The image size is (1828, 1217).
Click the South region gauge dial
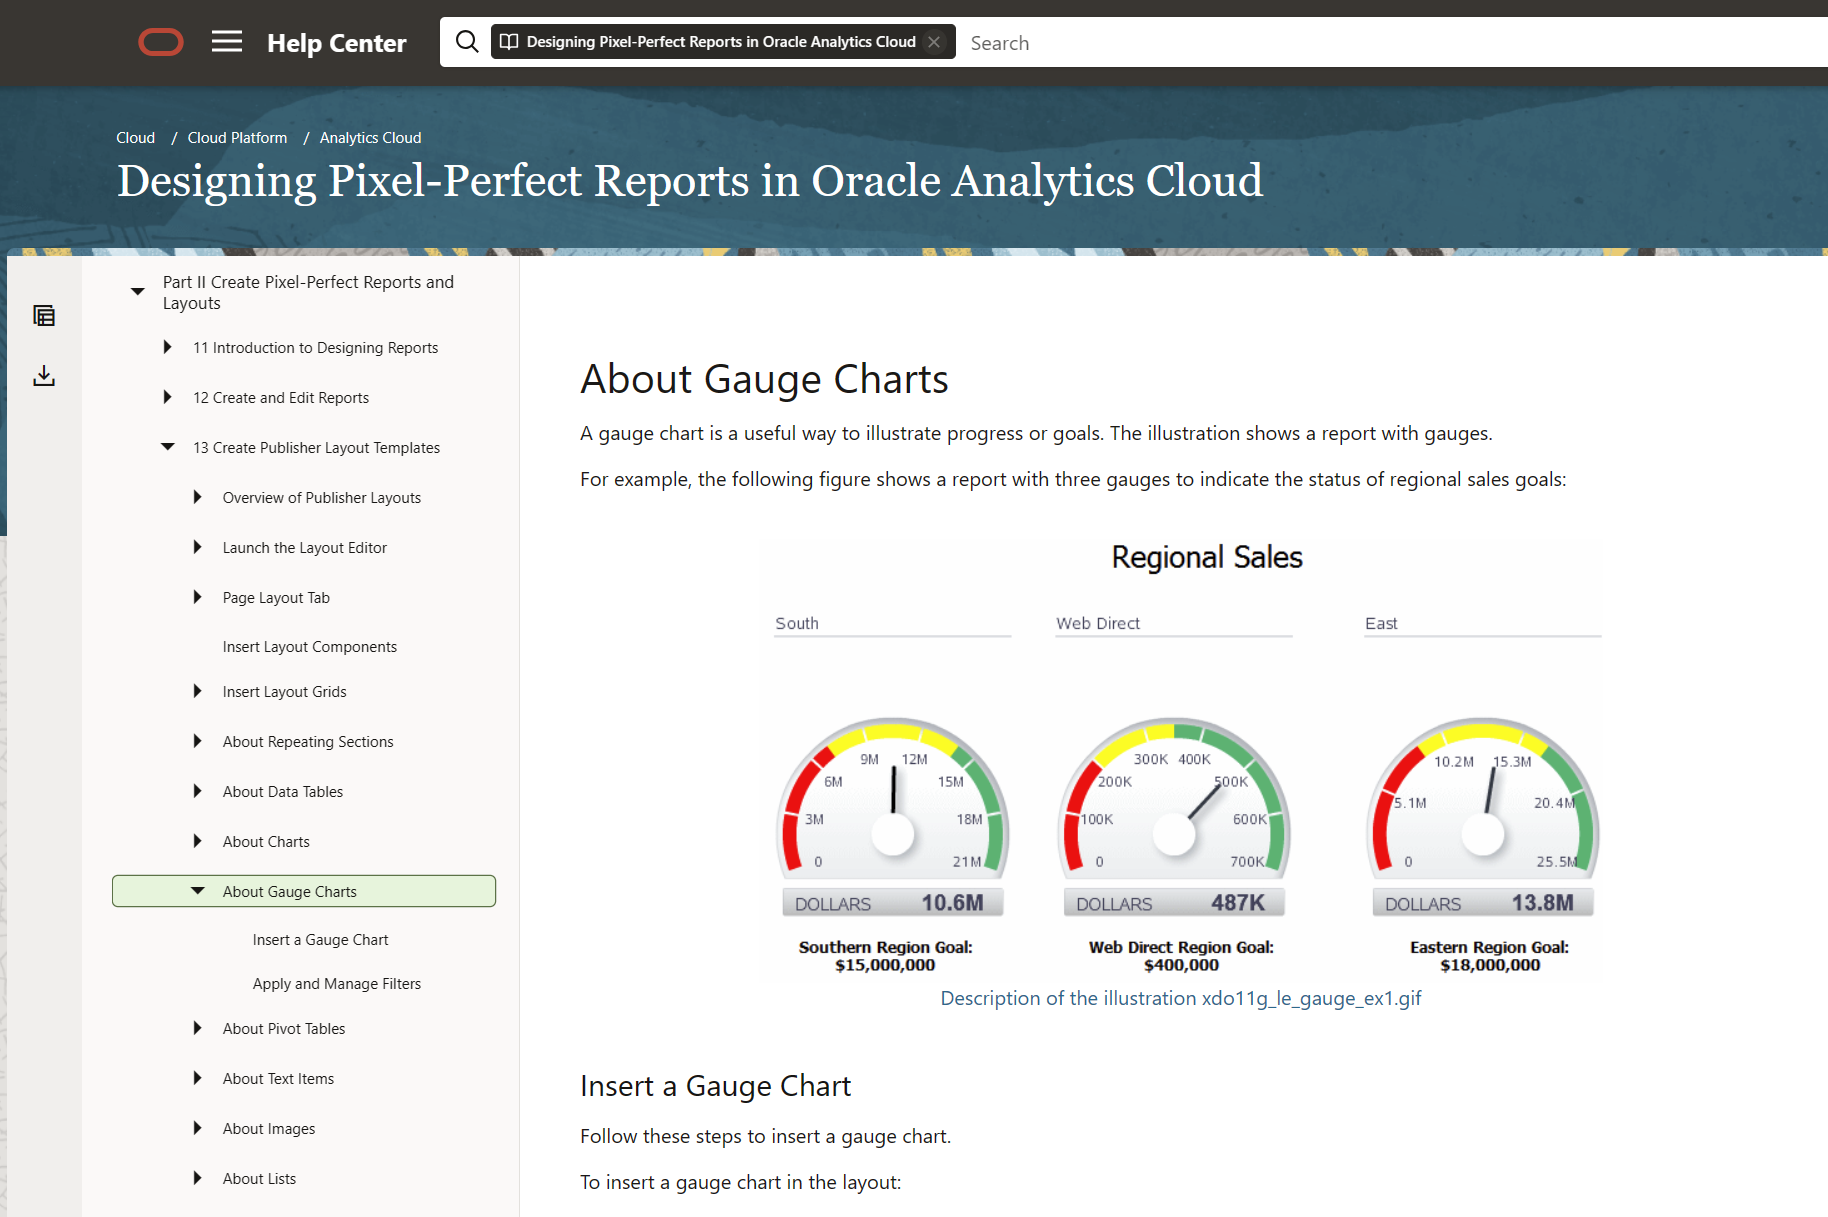893,797
